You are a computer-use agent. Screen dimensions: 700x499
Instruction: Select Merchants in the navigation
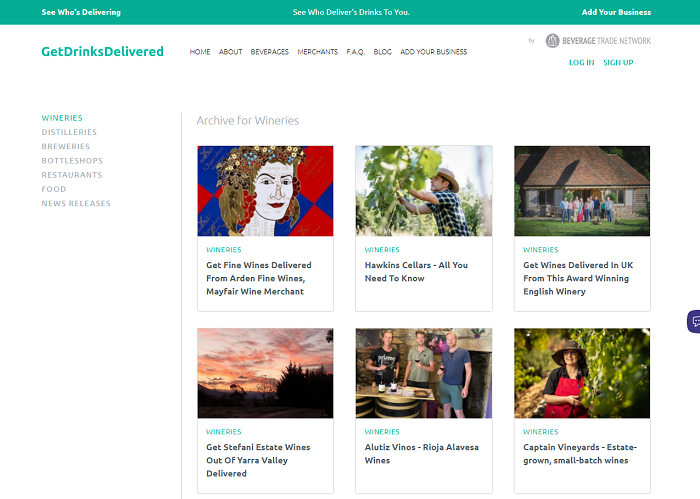point(317,52)
